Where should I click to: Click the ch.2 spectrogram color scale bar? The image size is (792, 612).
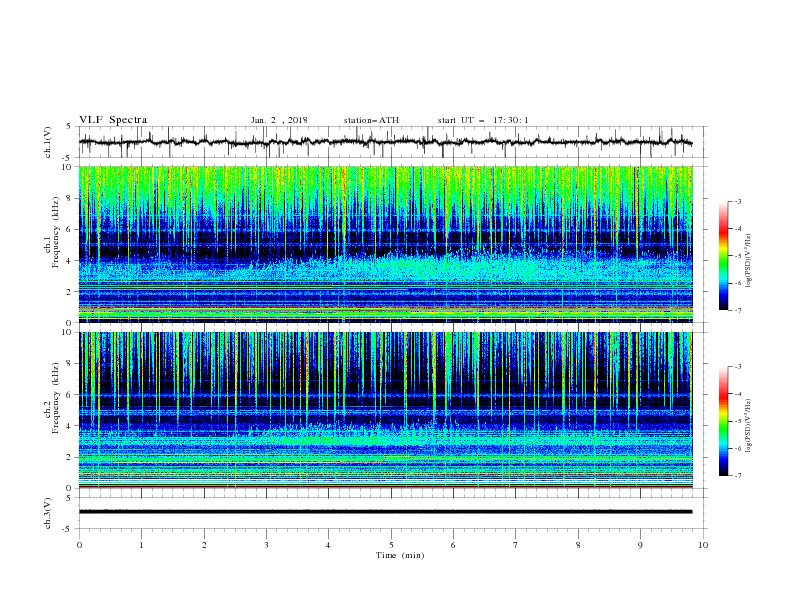(723, 421)
